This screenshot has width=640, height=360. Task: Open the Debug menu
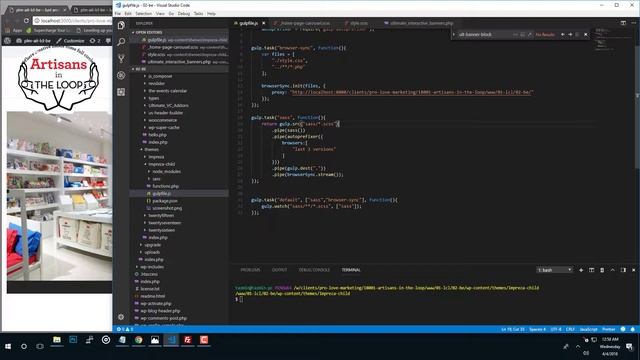pos(184,13)
